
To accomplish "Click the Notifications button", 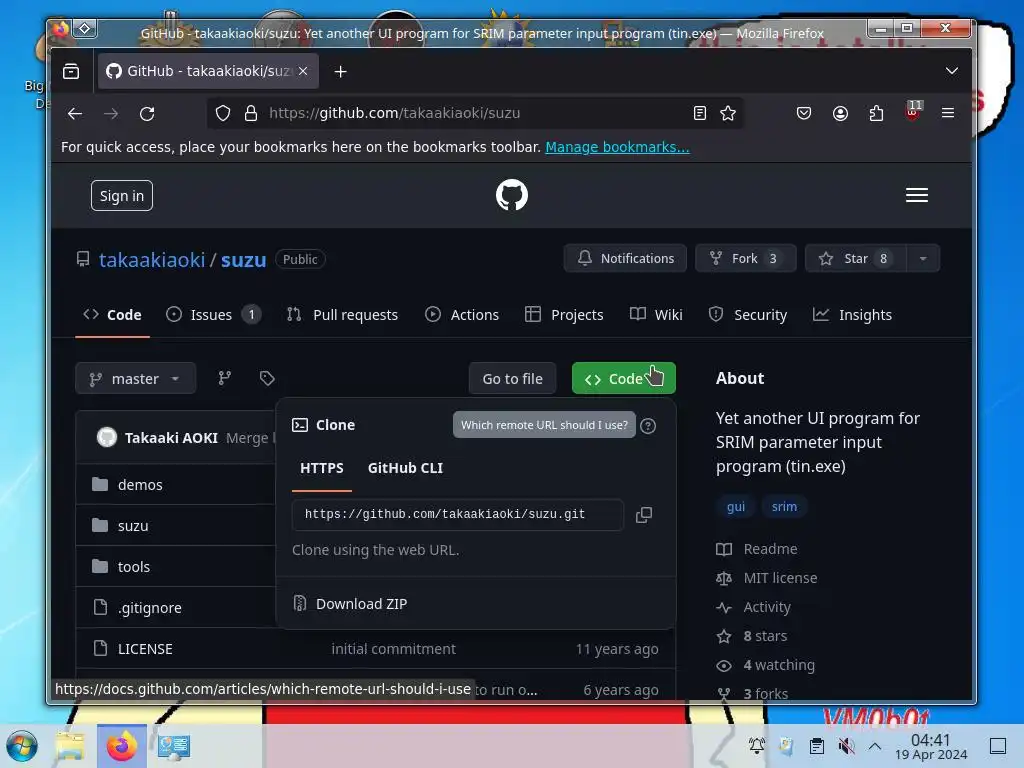I will 626,259.
